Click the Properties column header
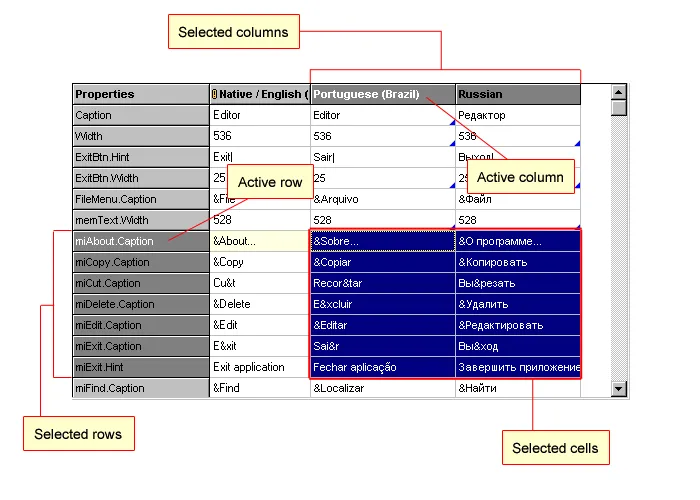 pyautogui.click(x=140, y=94)
